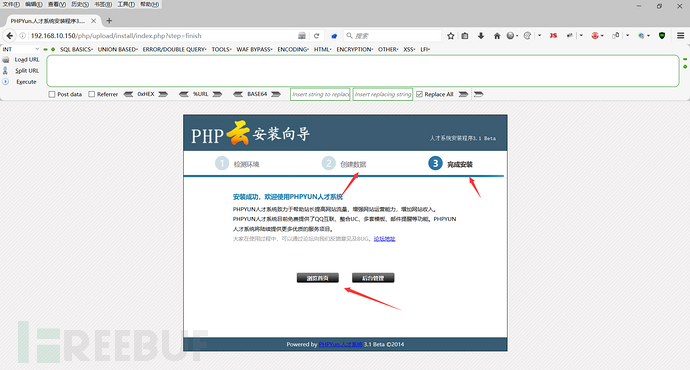Image resolution: width=690 pixels, height=370 pixels.
Task: Expand the ENCRYPTION menu
Action: [x=355, y=49]
